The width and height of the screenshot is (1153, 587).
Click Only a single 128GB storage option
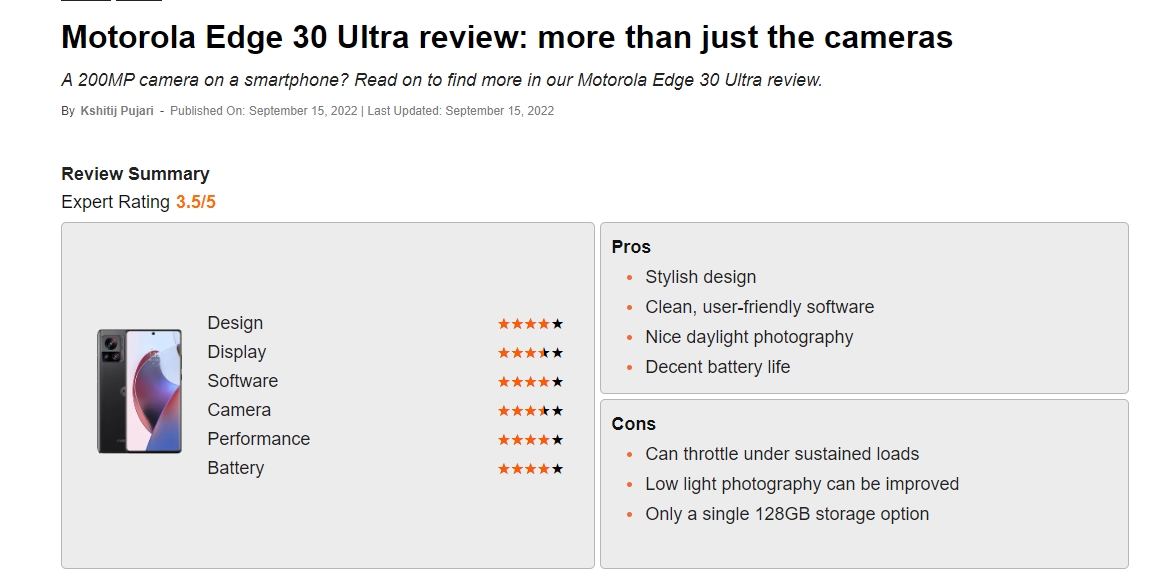(x=786, y=514)
